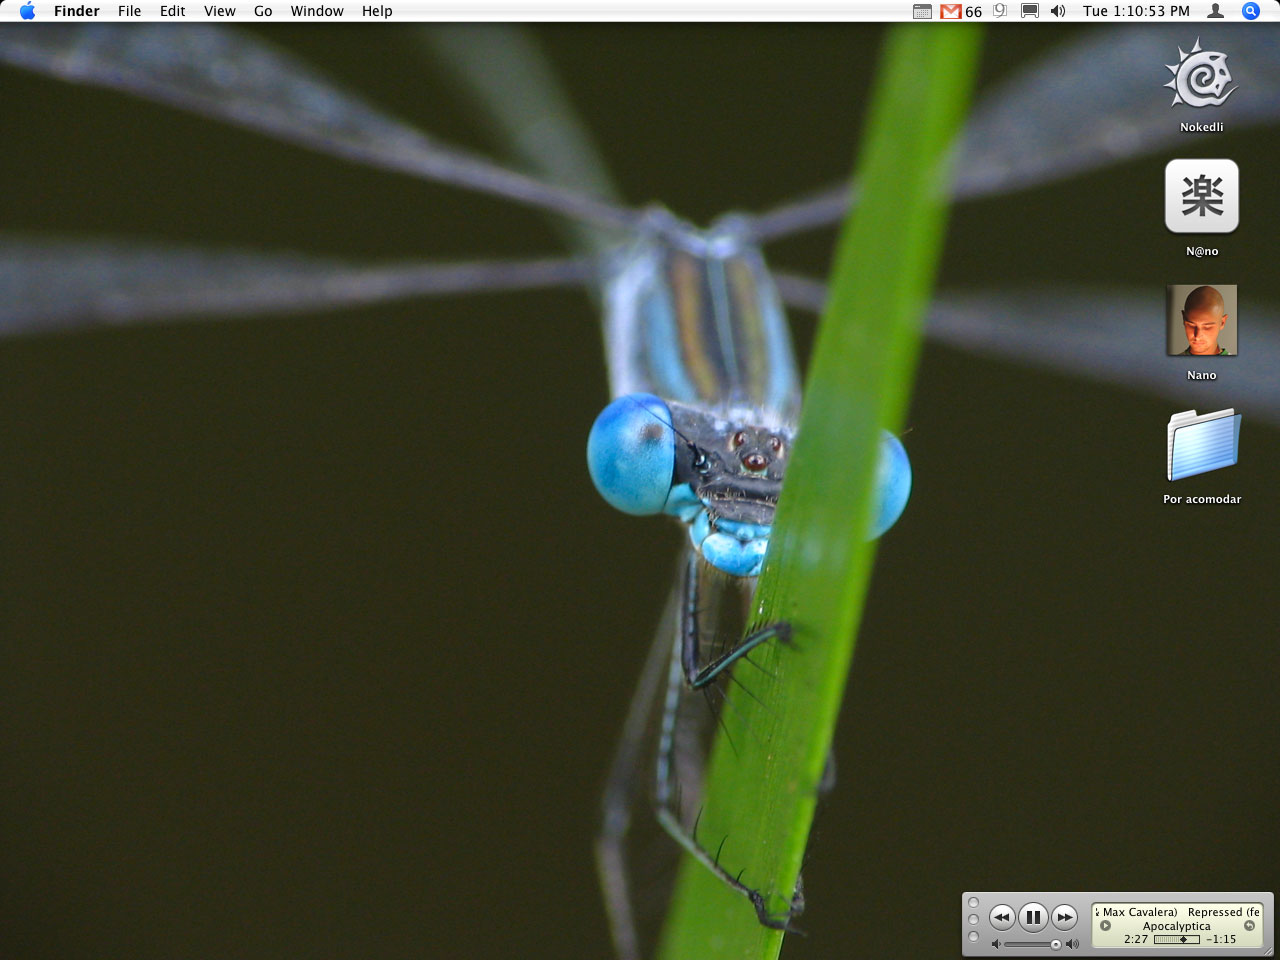Open the Gmail notifier icon
Viewport: 1280px width, 960px height.
click(x=950, y=11)
